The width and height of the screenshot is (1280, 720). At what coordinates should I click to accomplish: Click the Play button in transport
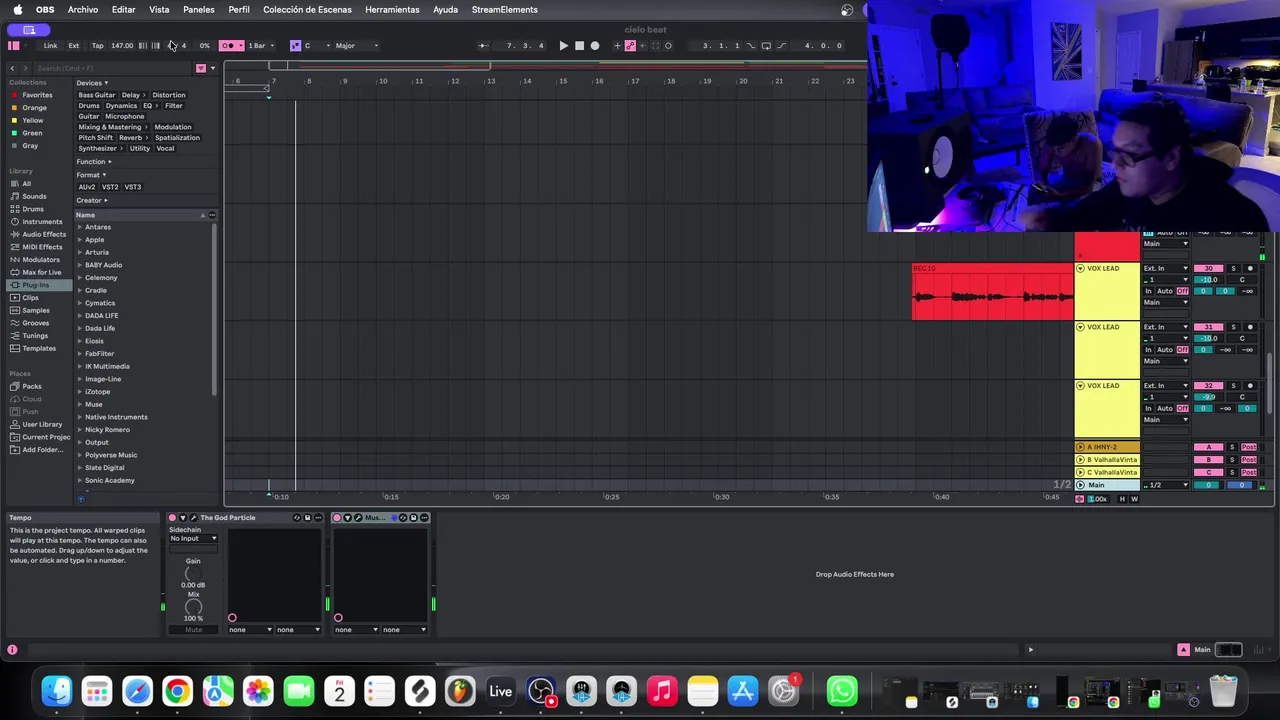click(563, 45)
